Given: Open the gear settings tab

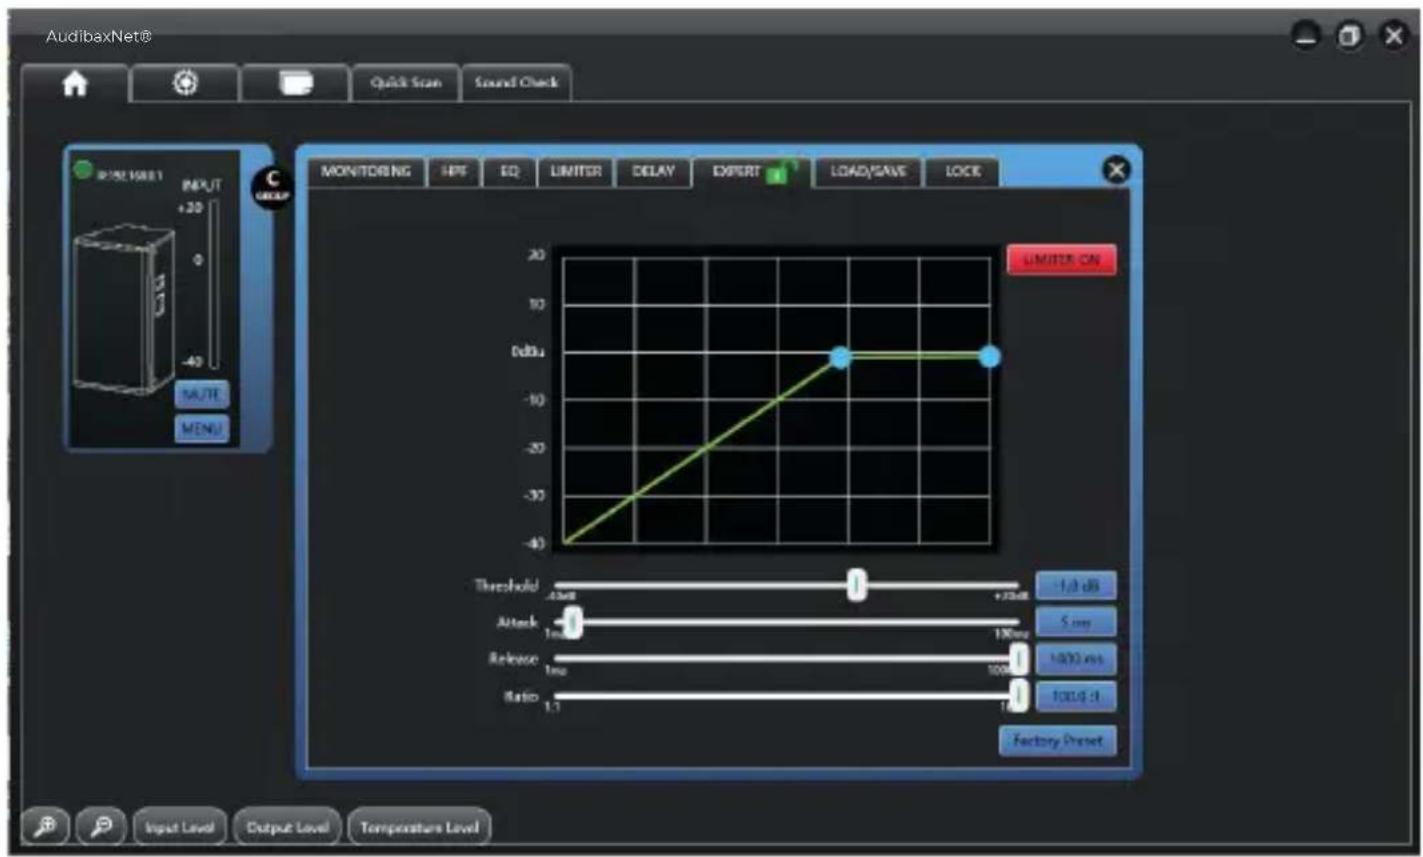Looking at the screenshot, I should [185, 84].
